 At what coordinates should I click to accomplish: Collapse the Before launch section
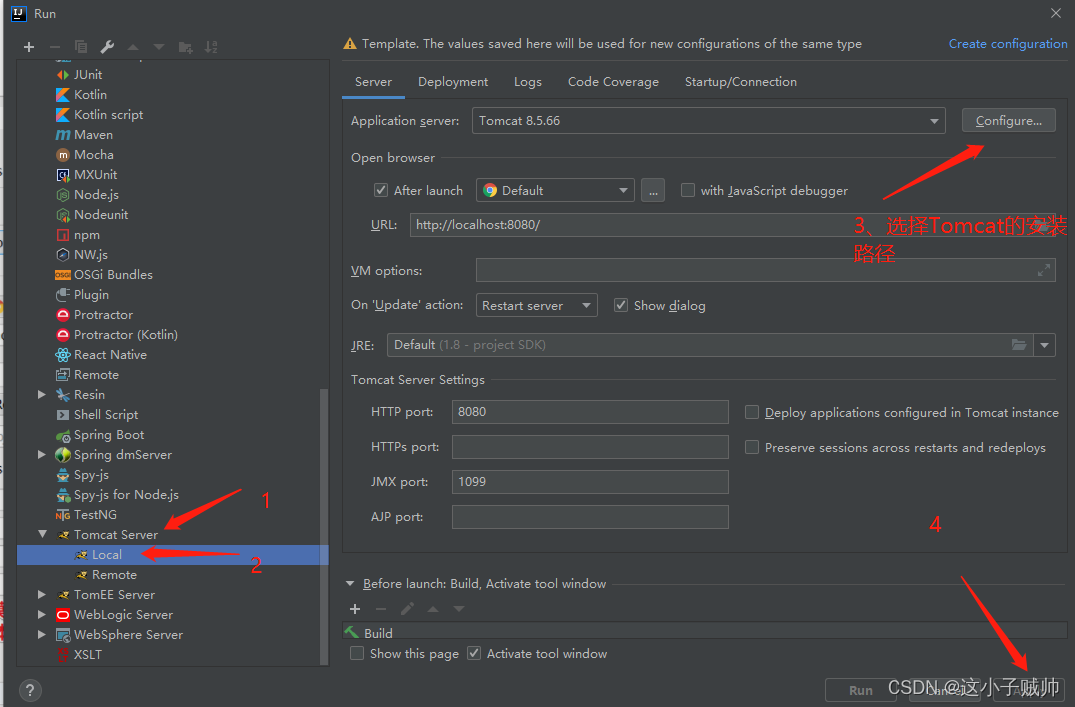pos(350,584)
